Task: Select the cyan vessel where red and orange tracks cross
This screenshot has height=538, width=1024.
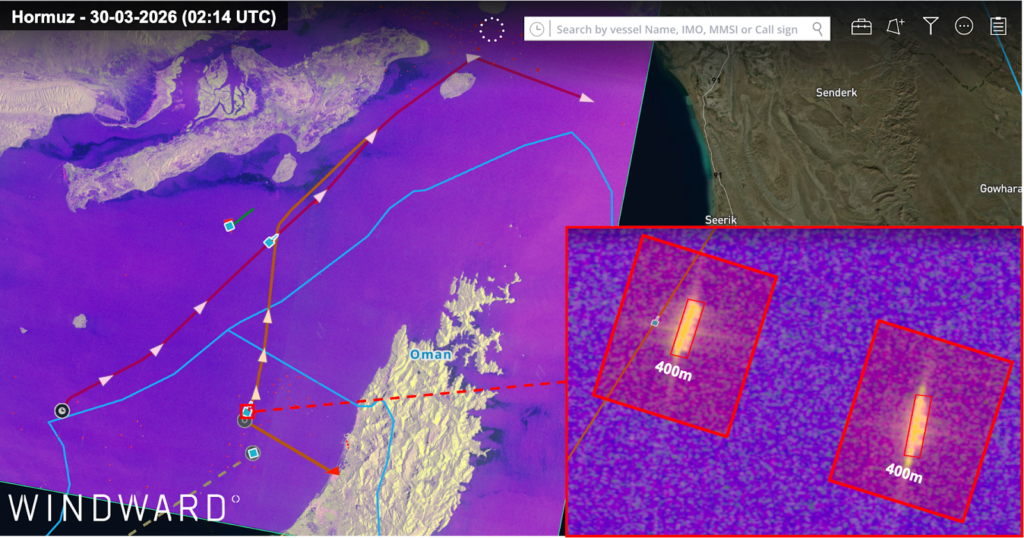Action: 269,242
